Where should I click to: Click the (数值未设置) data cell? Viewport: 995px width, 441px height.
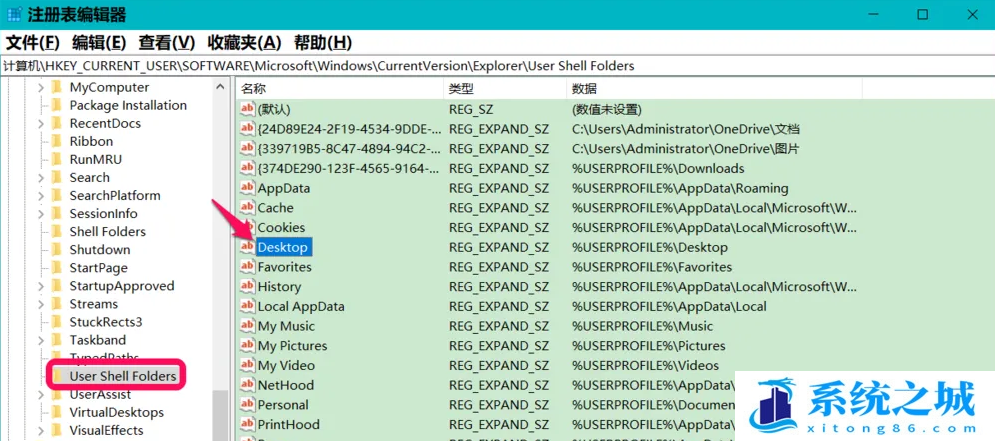(607, 109)
